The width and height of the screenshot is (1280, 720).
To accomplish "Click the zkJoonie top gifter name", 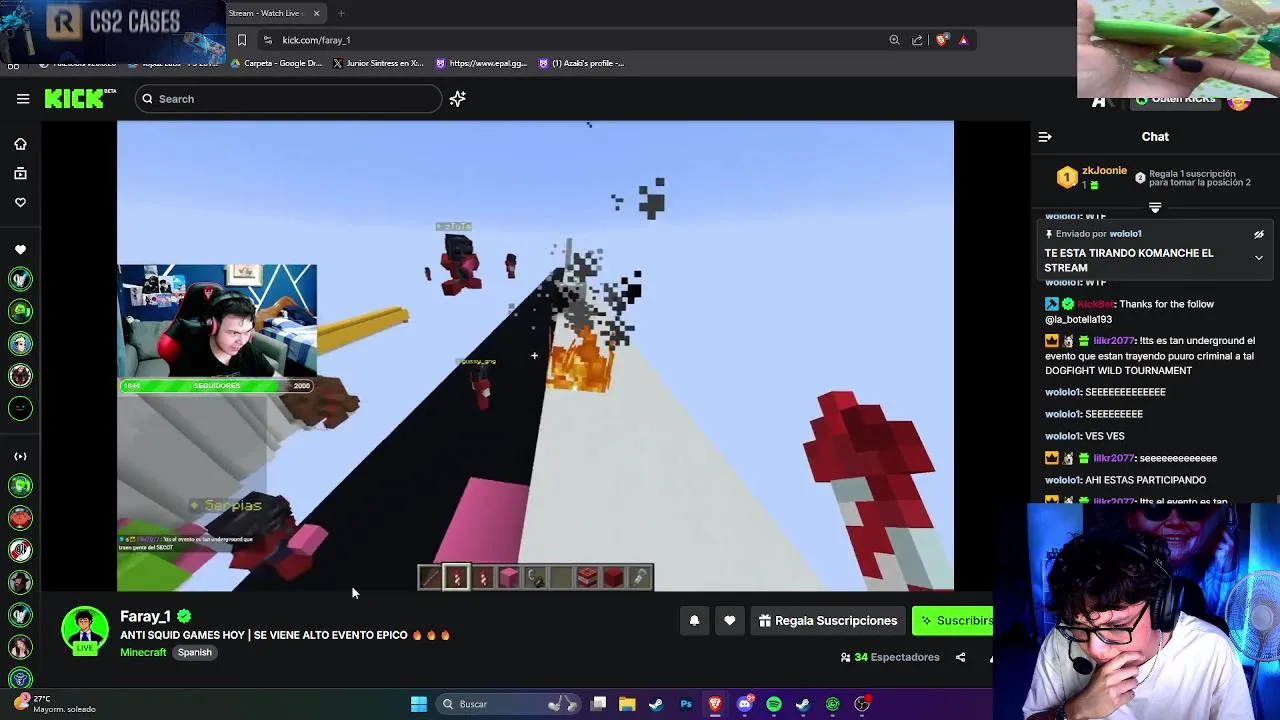I will point(1104,171).
